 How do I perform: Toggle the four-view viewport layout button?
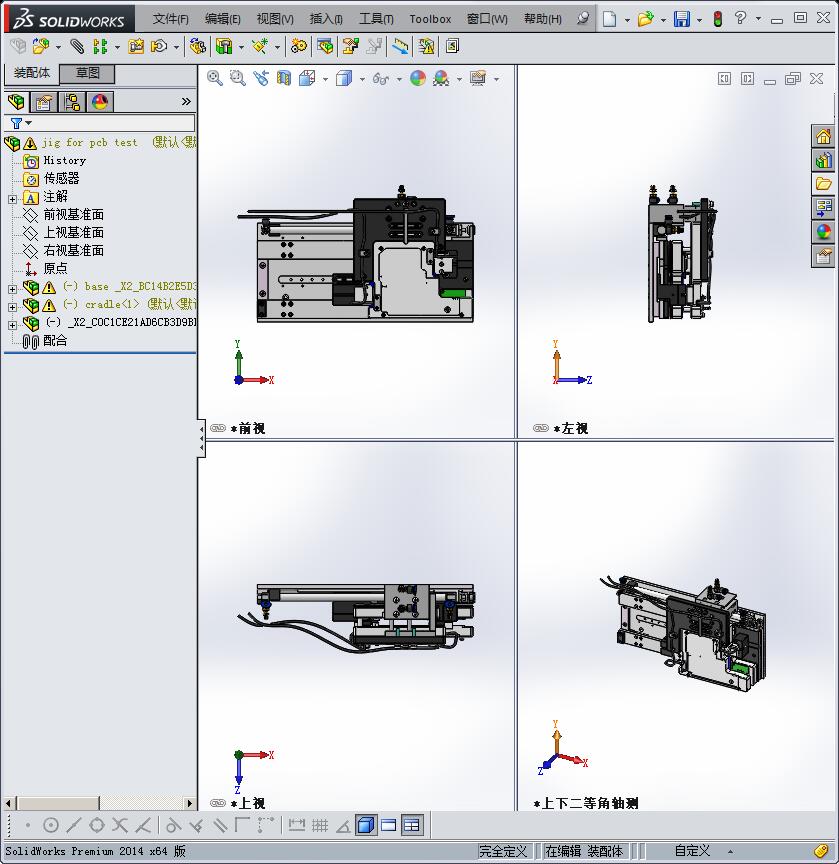coord(412,825)
